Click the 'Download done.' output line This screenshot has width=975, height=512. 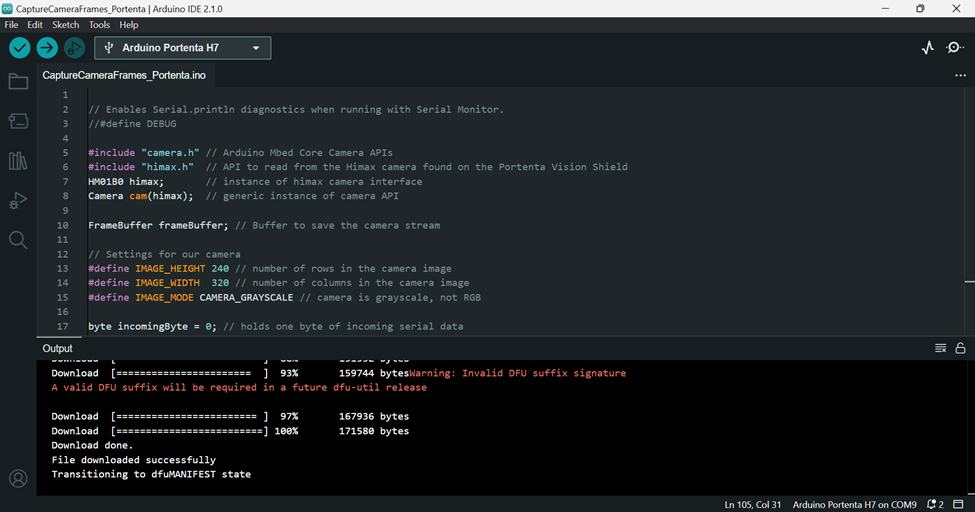coord(92,445)
